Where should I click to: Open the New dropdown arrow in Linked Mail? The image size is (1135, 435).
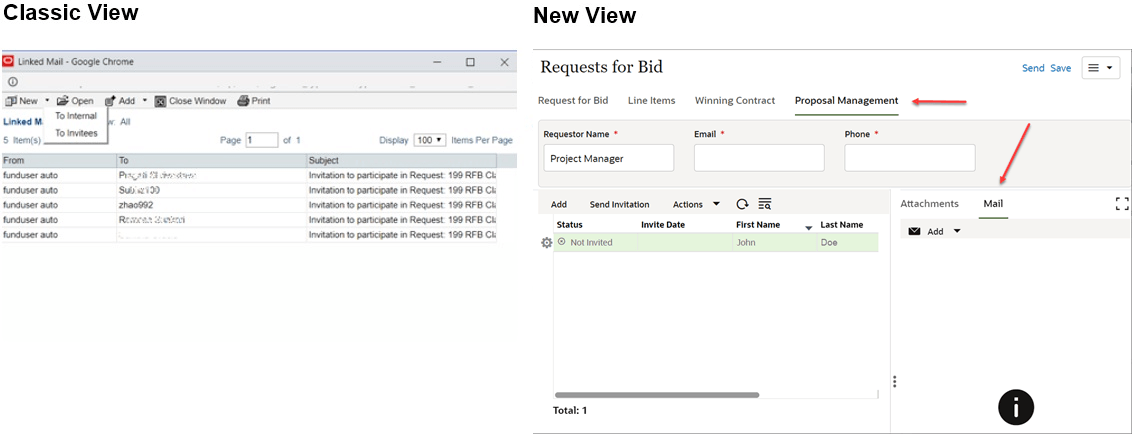[46, 101]
